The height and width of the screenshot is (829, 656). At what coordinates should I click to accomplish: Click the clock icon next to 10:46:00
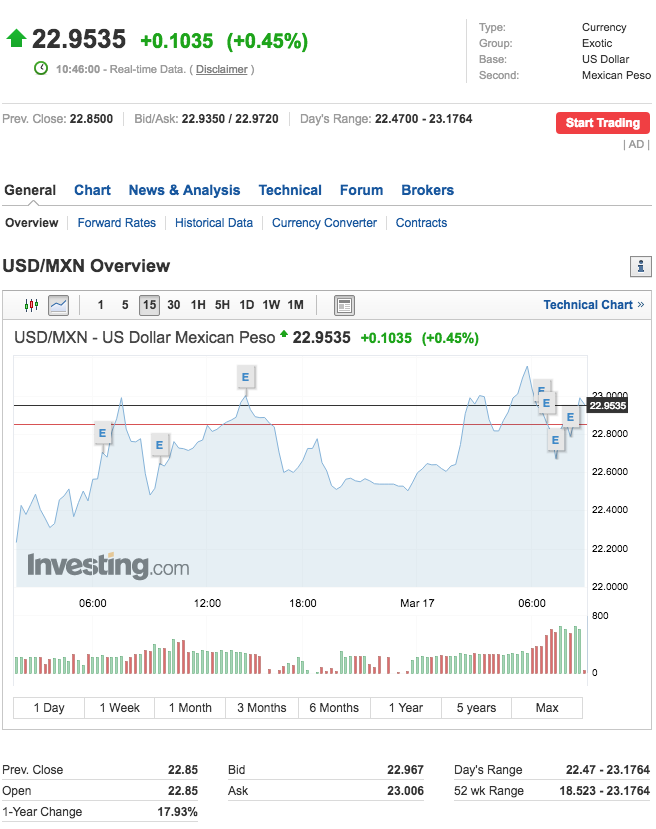41,69
